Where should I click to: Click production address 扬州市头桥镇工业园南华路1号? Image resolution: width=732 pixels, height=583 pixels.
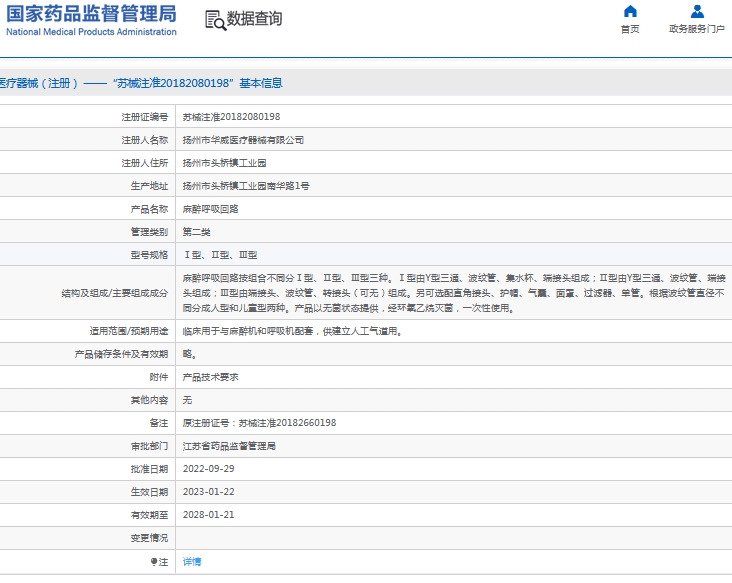pos(246,186)
